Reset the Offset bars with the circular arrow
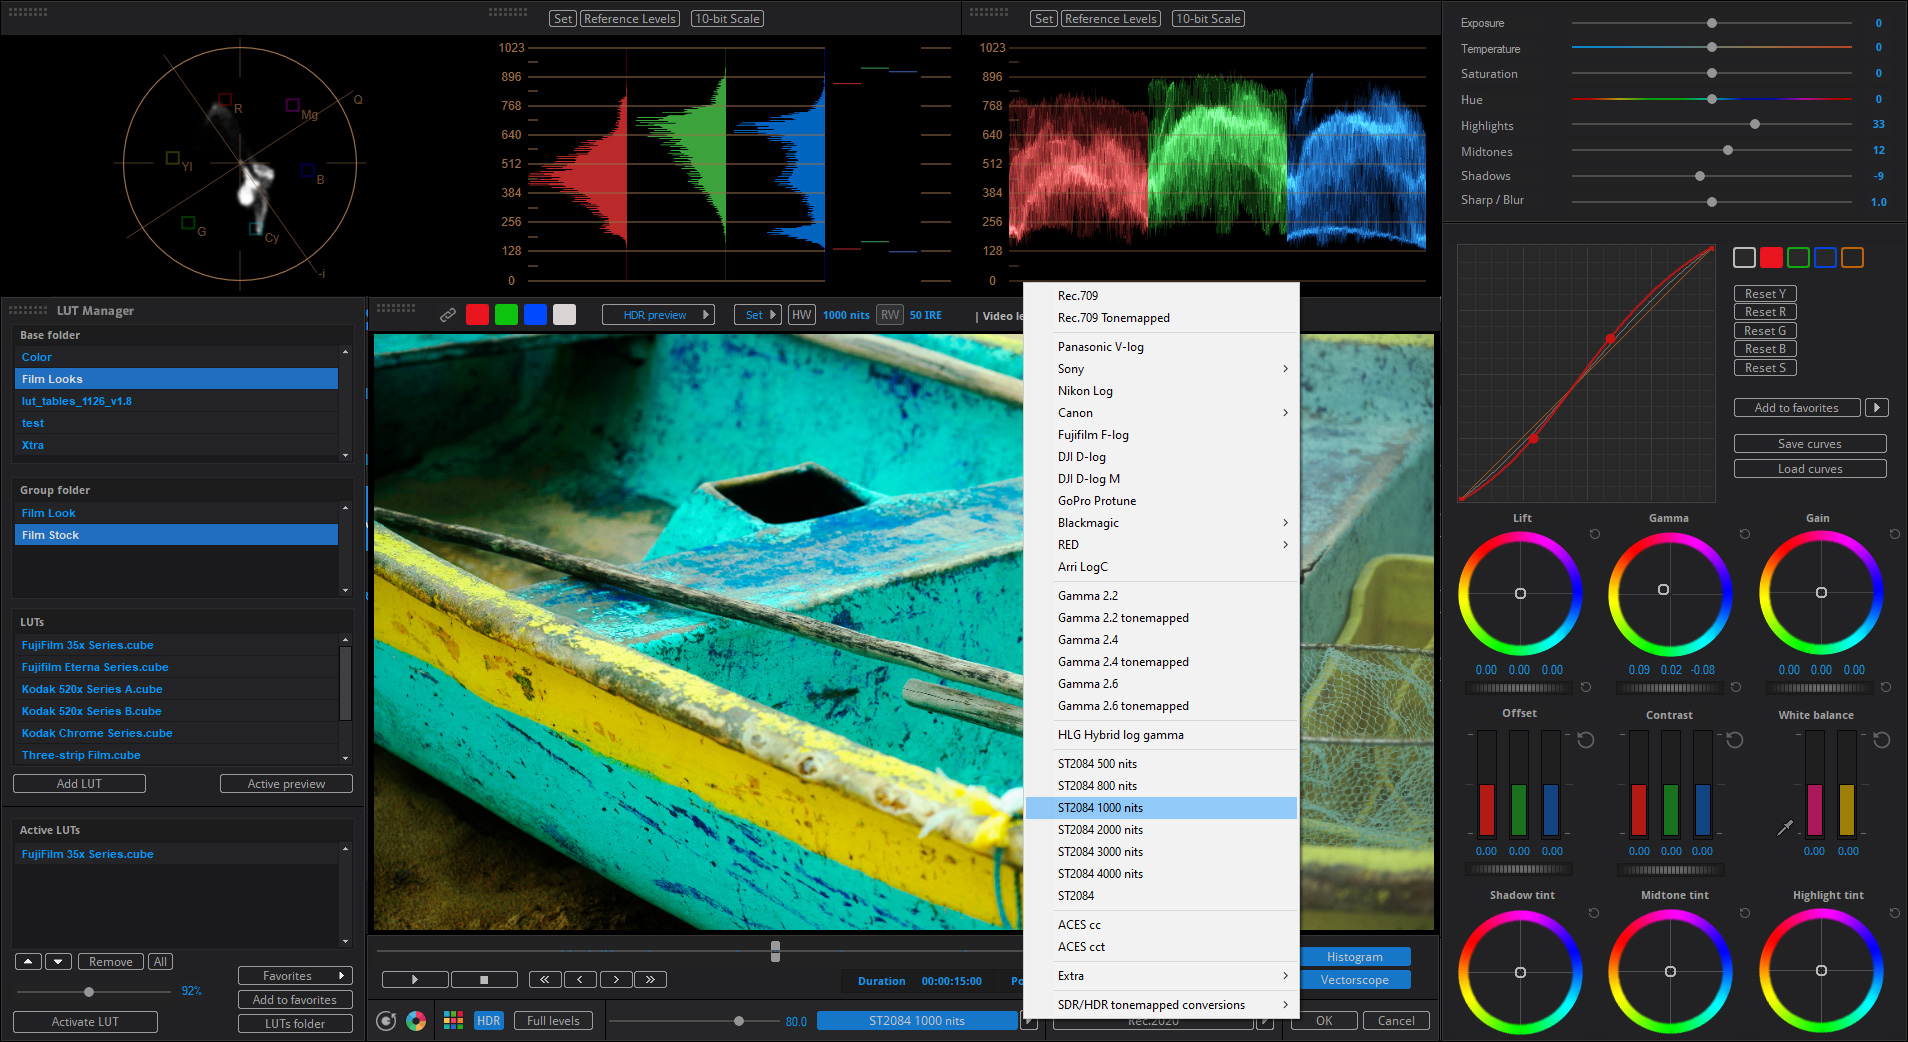Viewport: 1908px width, 1042px height. (1585, 740)
